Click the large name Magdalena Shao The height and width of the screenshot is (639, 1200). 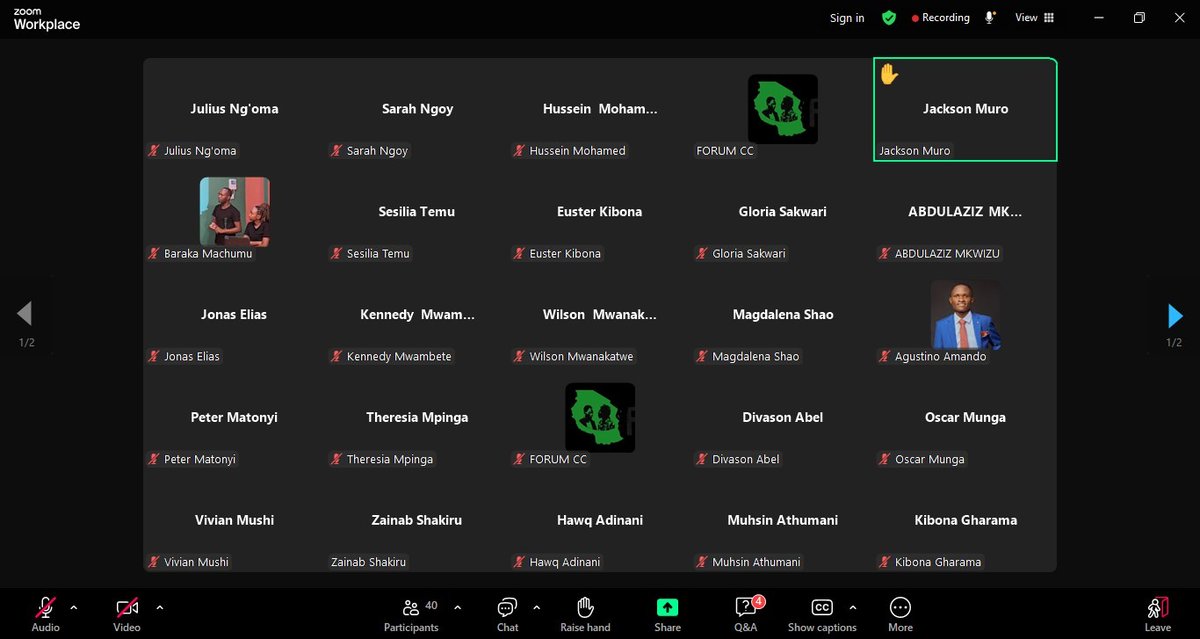tap(783, 315)
